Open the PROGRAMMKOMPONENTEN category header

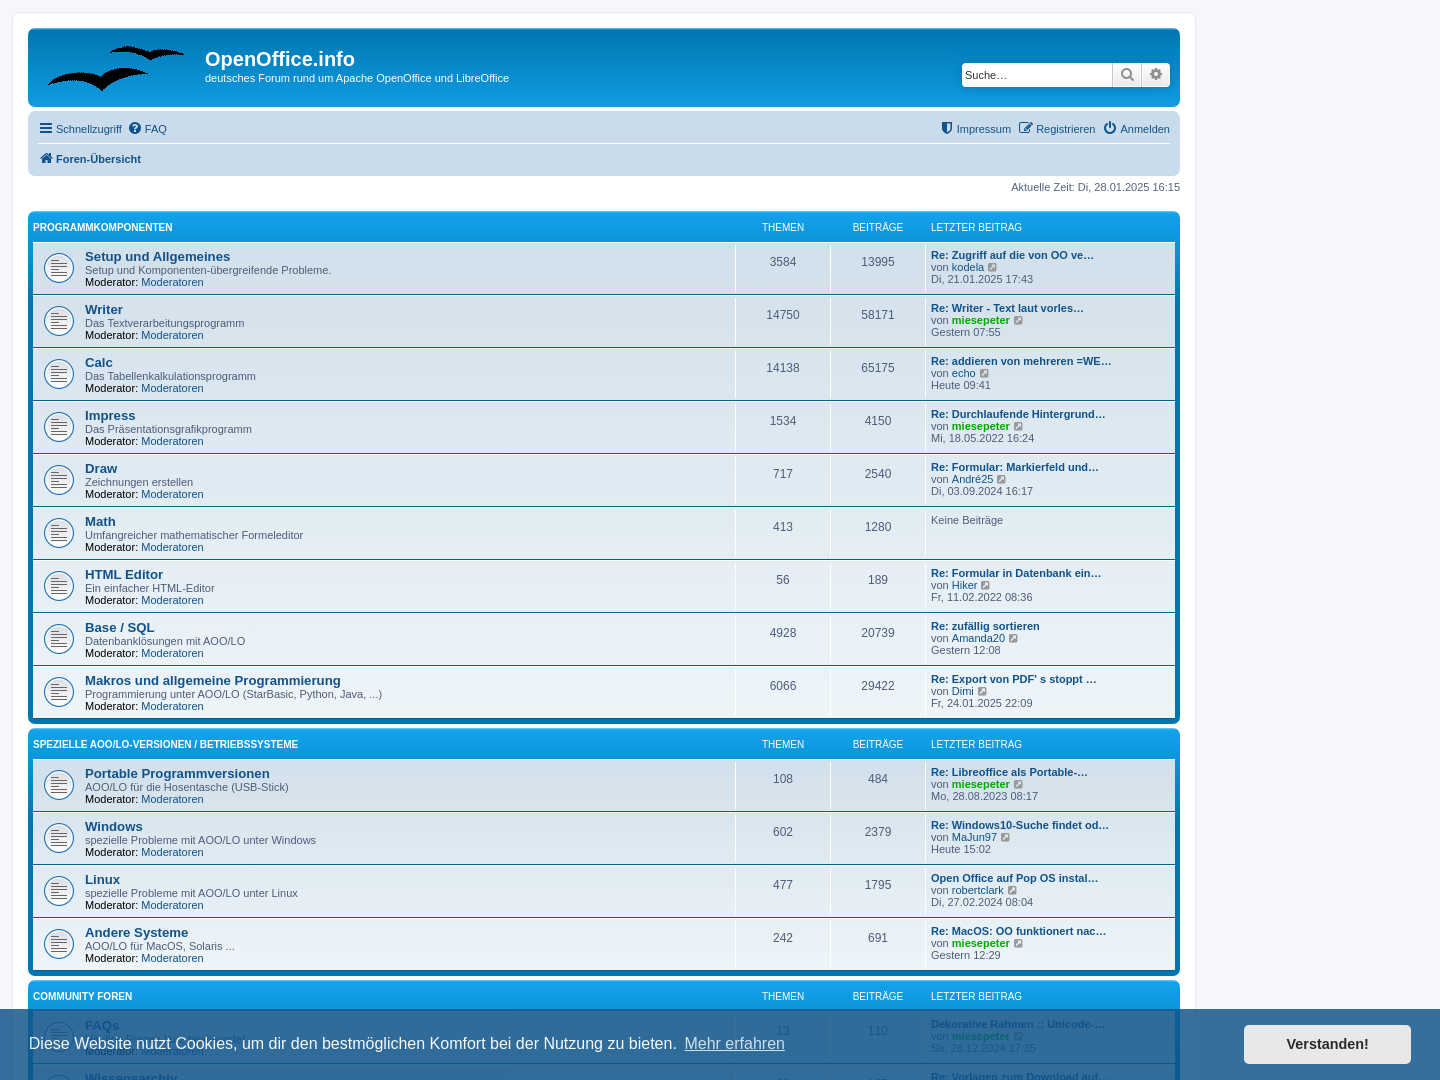(102, 228)
